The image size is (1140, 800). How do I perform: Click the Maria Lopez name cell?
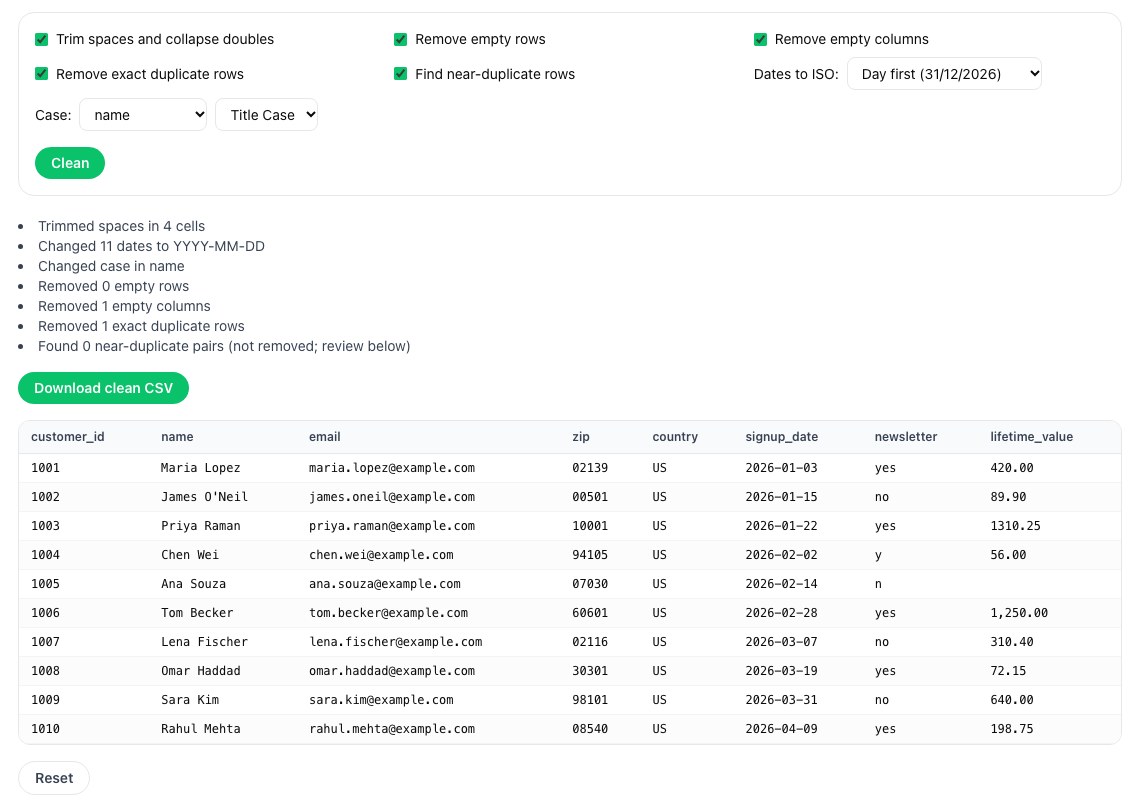click(201, 468)
